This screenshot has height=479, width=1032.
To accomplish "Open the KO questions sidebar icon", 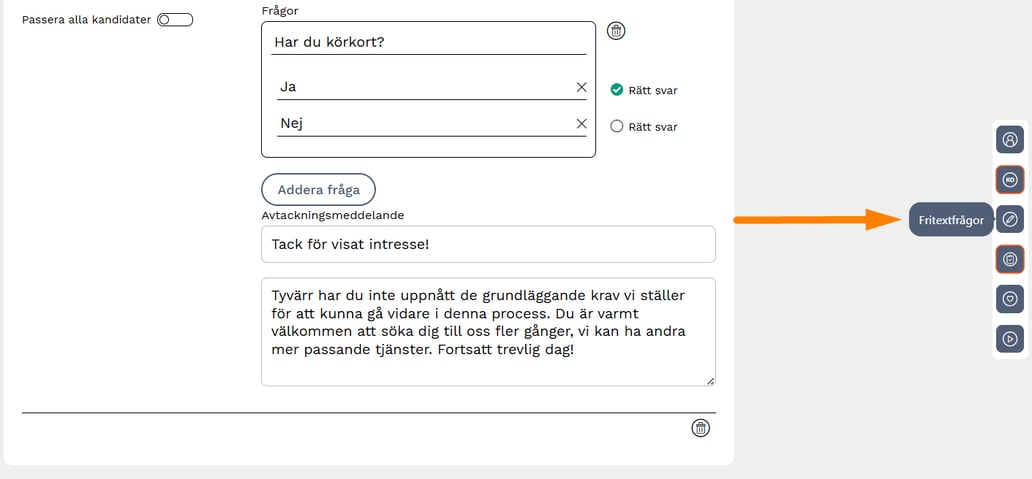I will (1010, 180).
